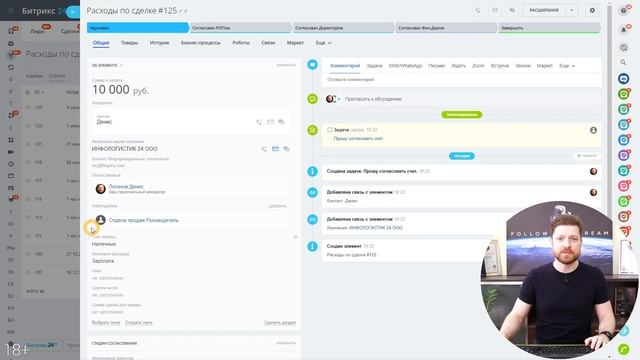
Task: Click the phone icon next to ИНФОЛОГИСТИК 24 ООО
Action: pos(264,149)
